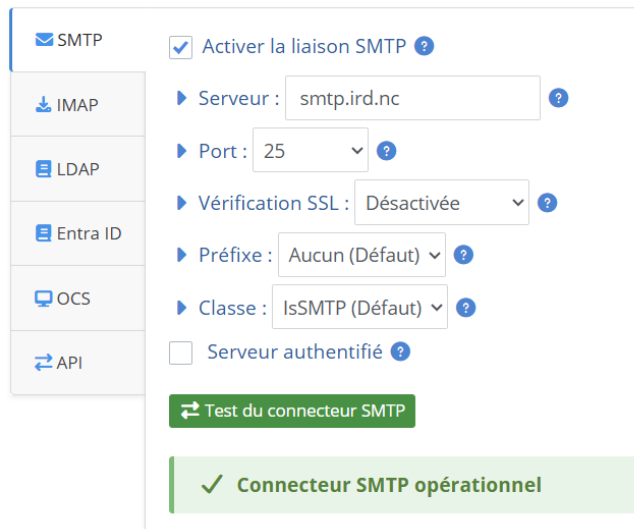
Task: Click help icon beside Serveur authentifié
Action: (x=400, y=352)
